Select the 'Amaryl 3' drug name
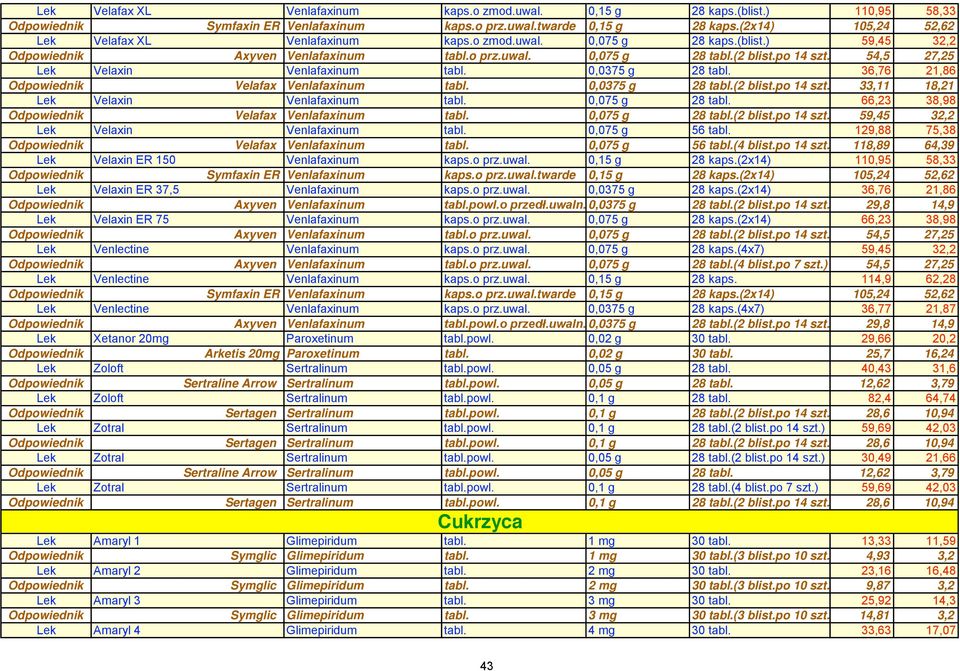 pyautogui.click(x=116, y=601)
